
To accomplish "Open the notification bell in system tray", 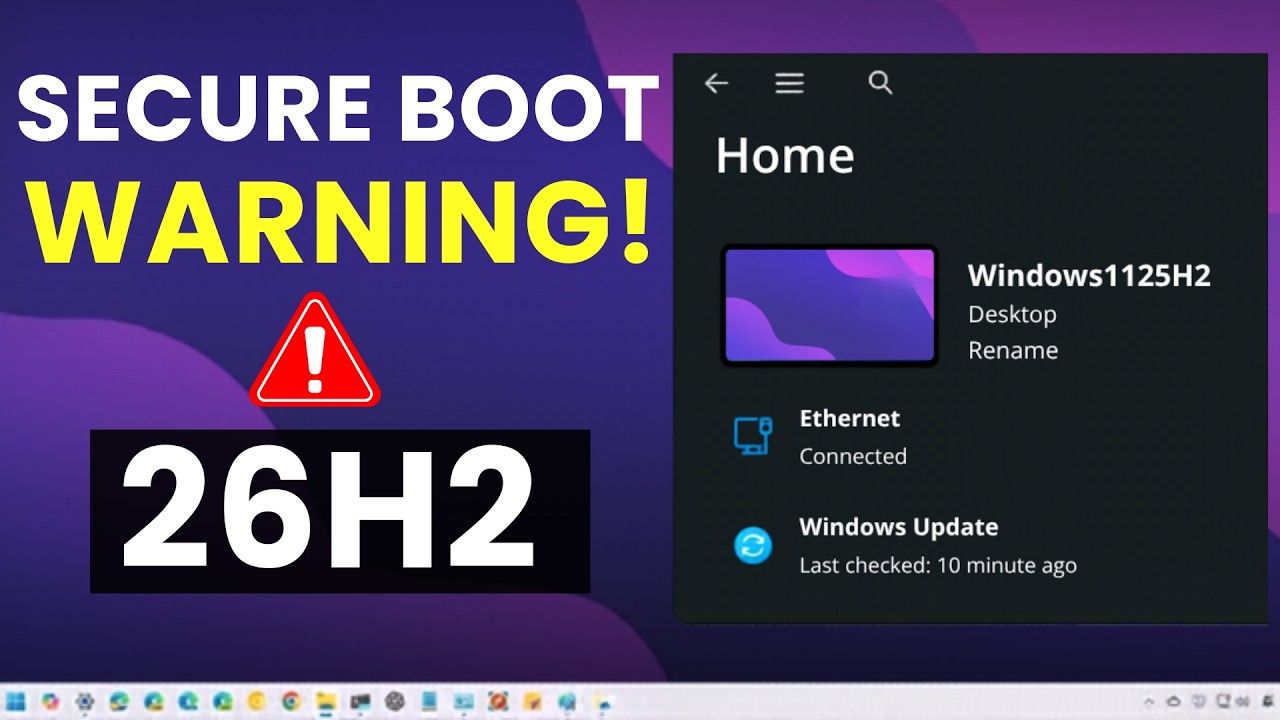I will tap(1268, 702).
